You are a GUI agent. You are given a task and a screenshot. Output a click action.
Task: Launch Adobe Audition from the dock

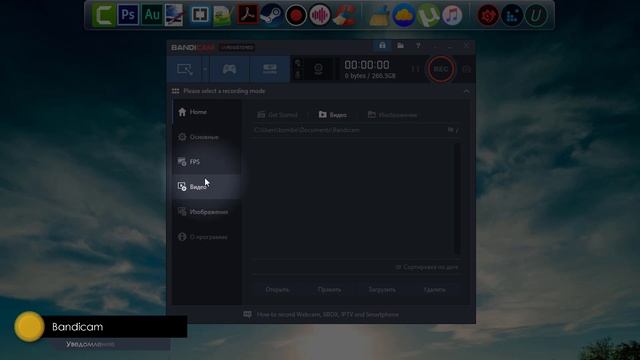pyautogui.click(x=152, y=15)
